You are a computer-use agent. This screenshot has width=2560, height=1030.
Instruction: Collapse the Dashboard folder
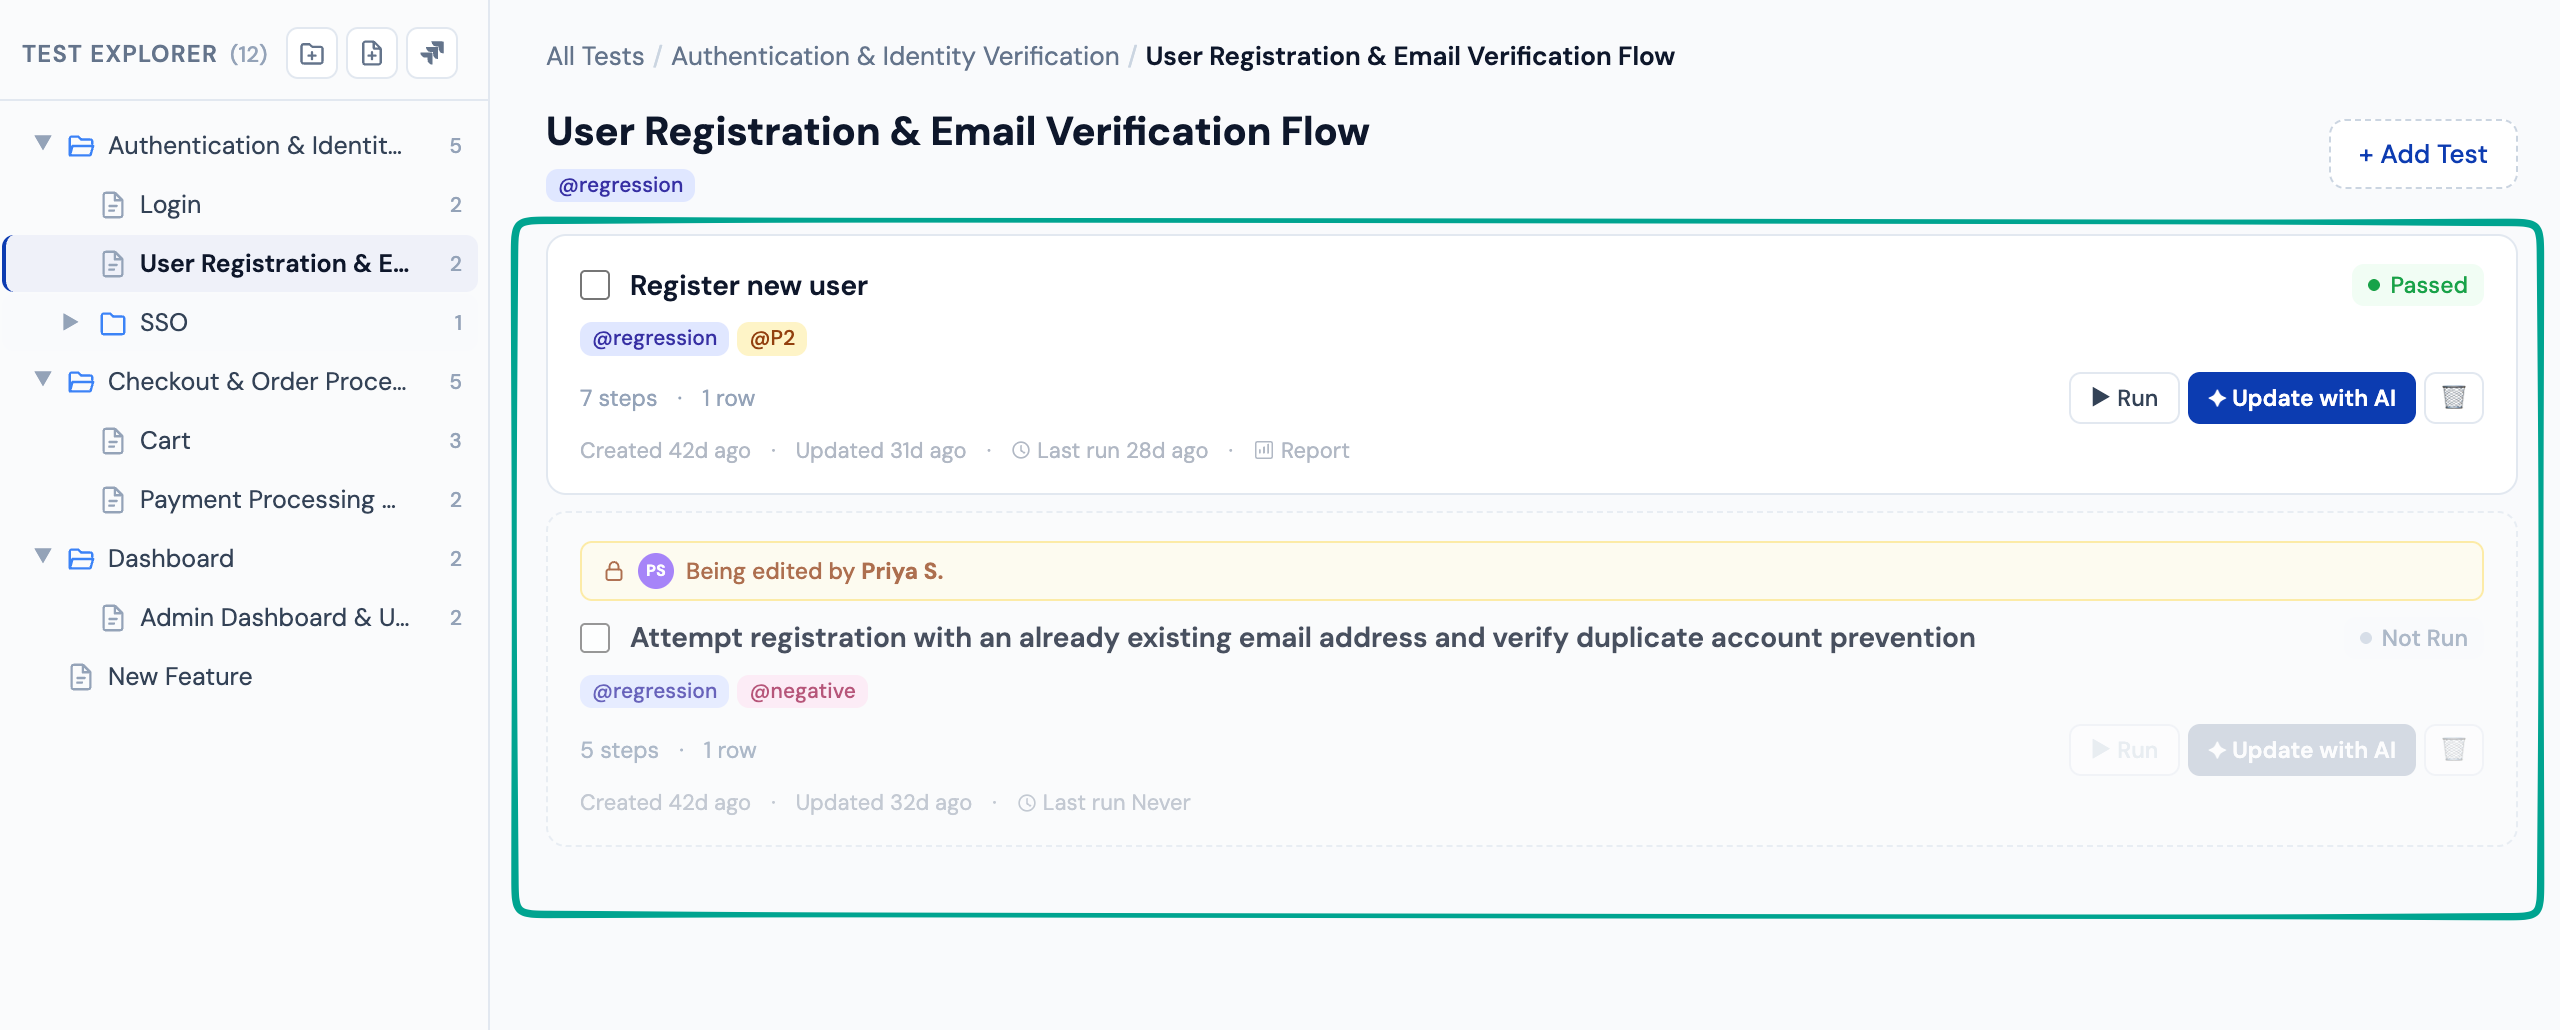[x=43, y=557]
